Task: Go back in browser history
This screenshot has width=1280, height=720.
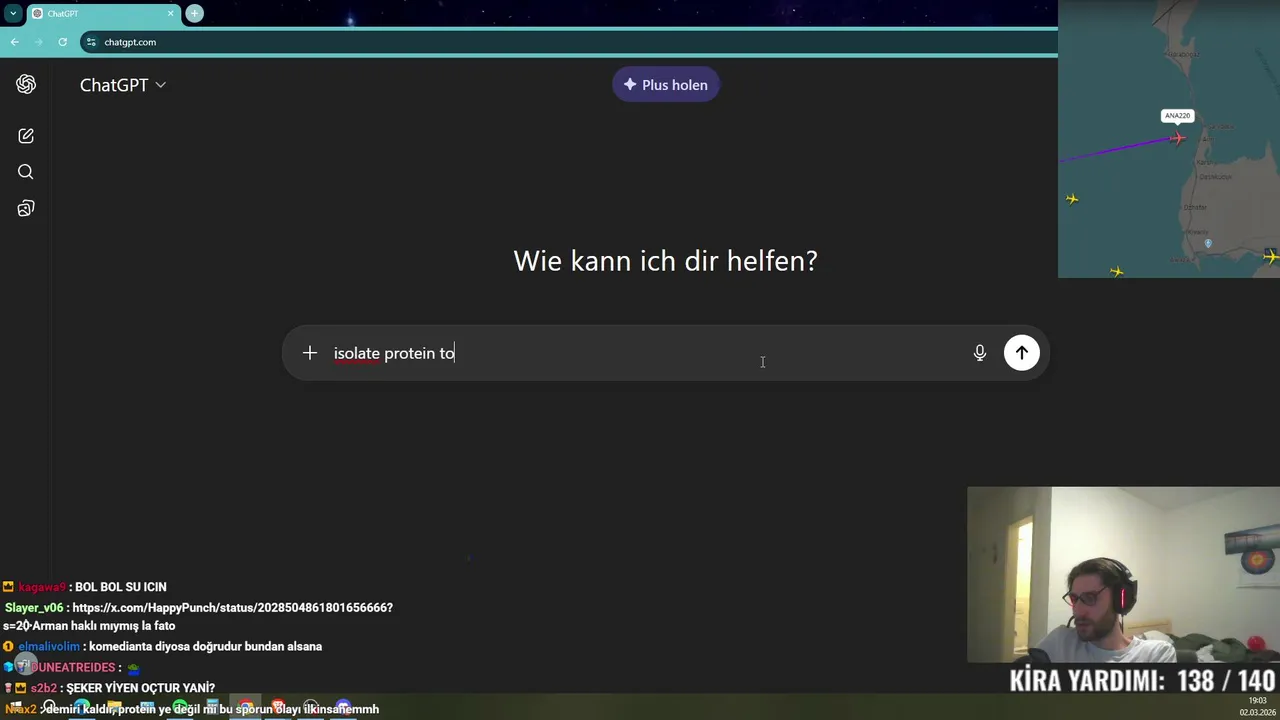Action: click(x=14, y=42)
